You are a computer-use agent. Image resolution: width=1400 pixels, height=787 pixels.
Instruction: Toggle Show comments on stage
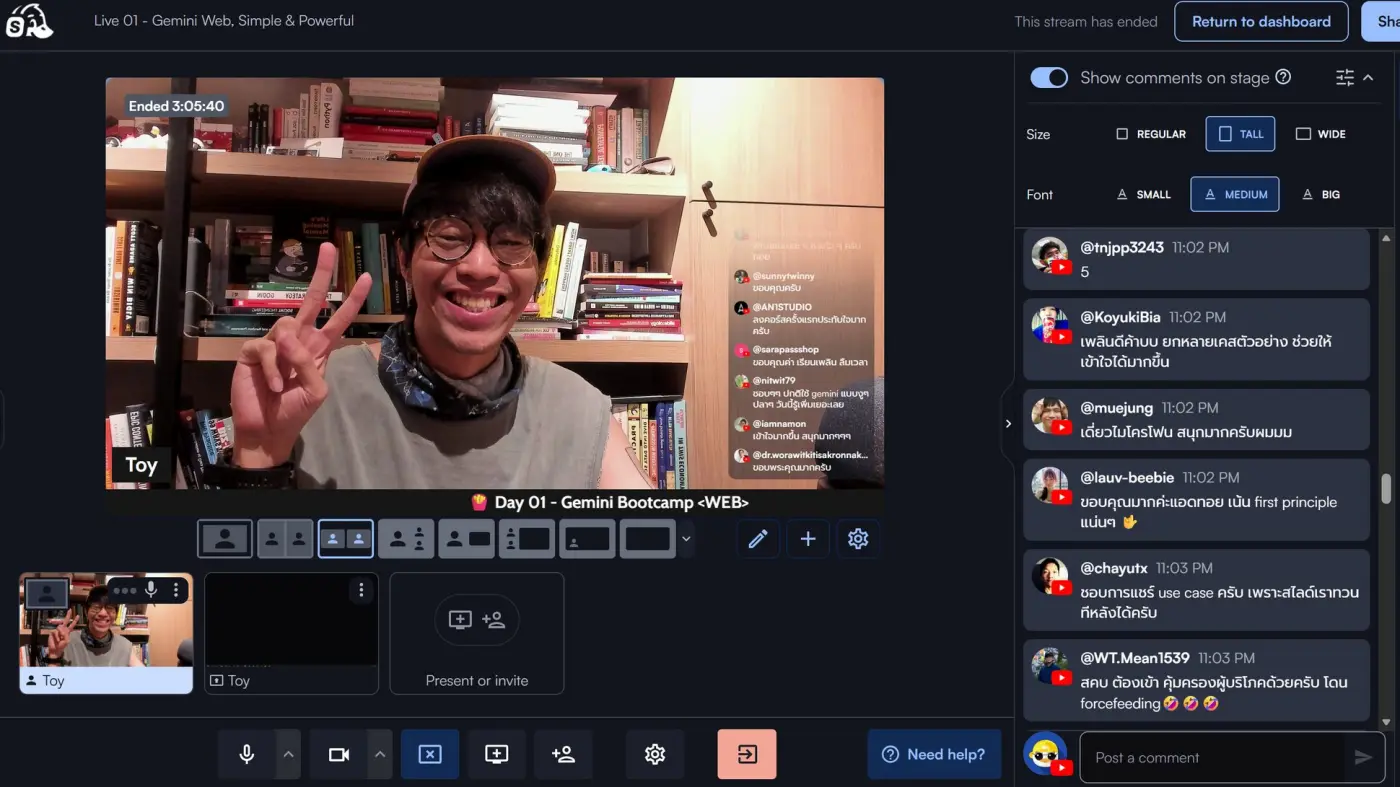point(1049,77)
